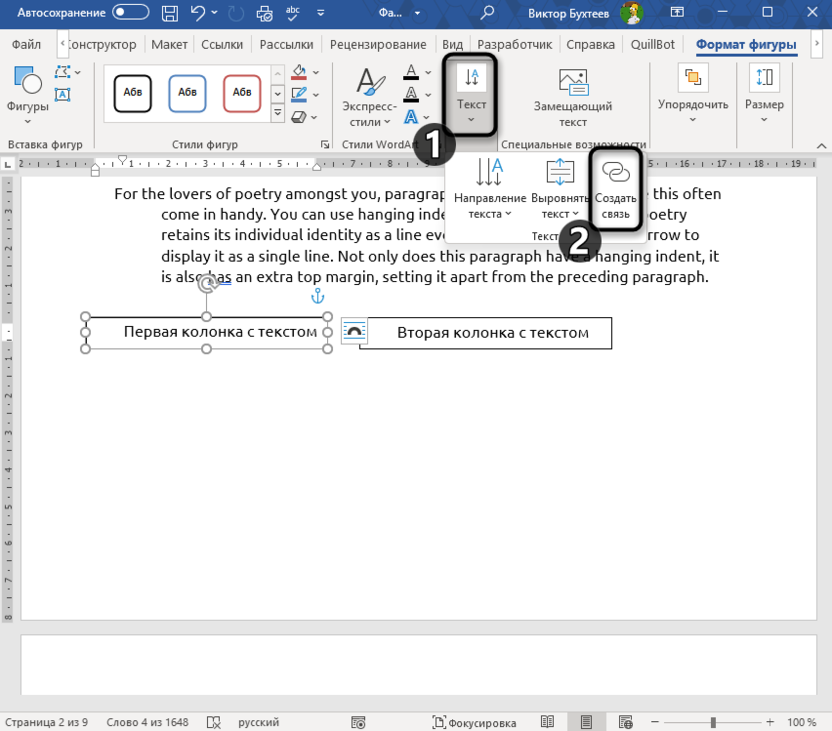The width and height of the screenshot is (832, 731).
Task: Click the zoom slider handle
Action: (x=713, y=722)
